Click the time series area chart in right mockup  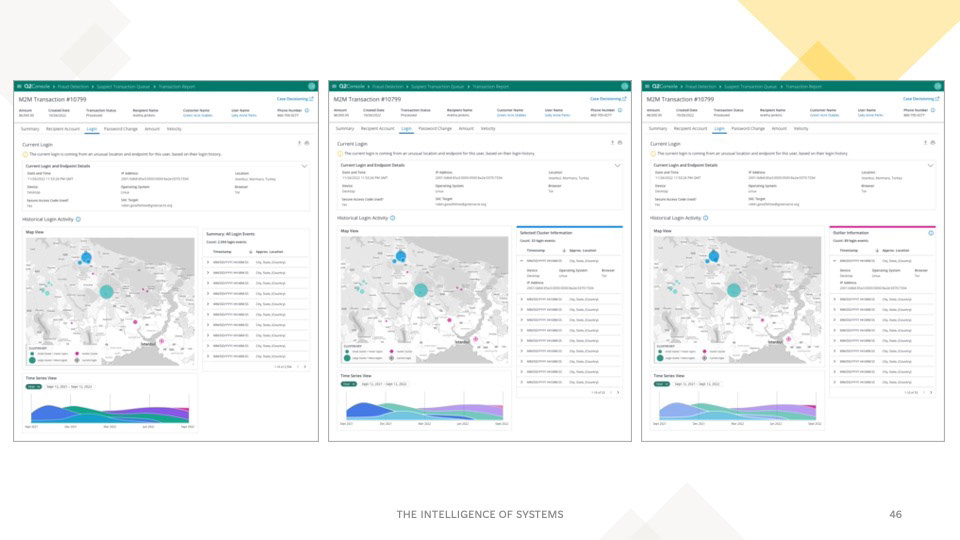[737, 411]
